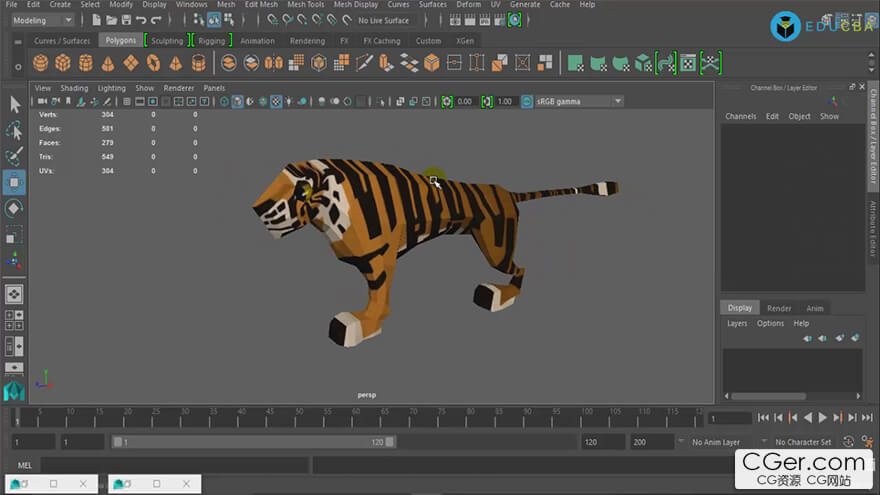Open the No Anim Layer dropdown
The width and height of the screenshot is (880, 495).
(717, 442)
